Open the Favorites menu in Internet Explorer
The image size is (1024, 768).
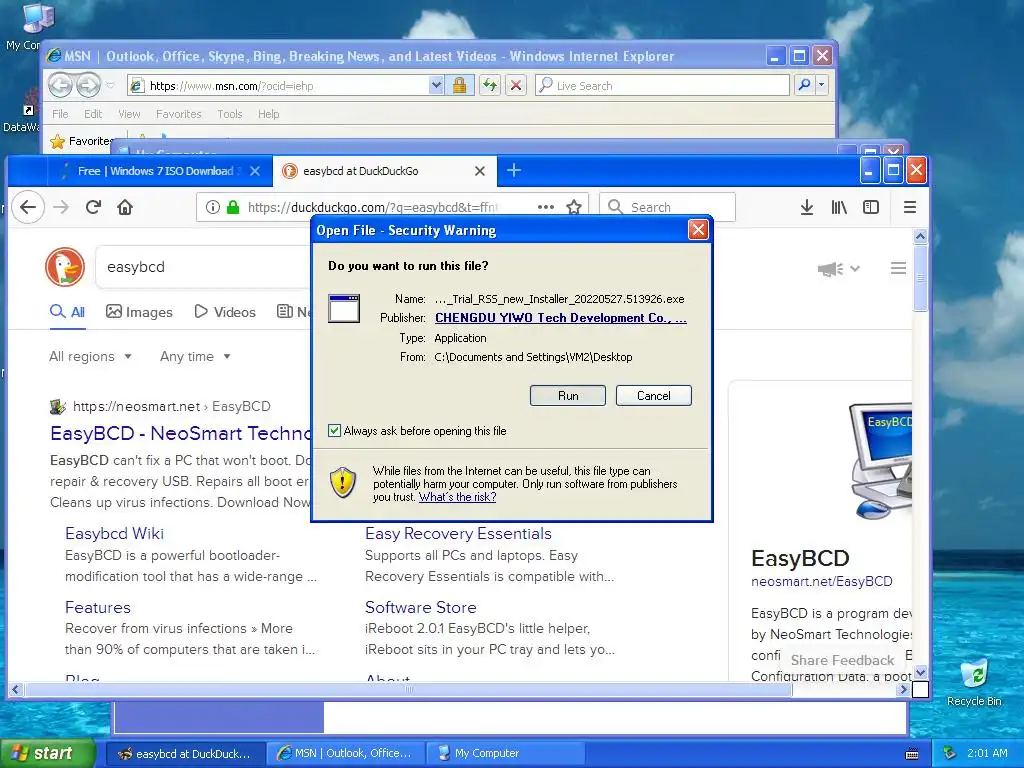178,114
